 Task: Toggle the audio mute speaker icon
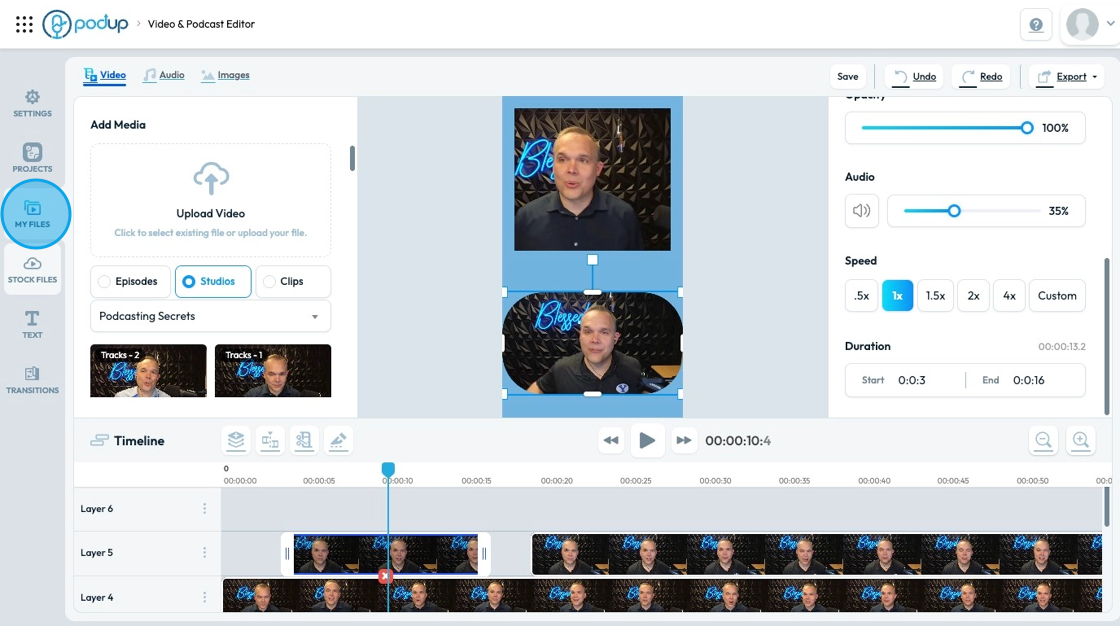coord(861,211)
